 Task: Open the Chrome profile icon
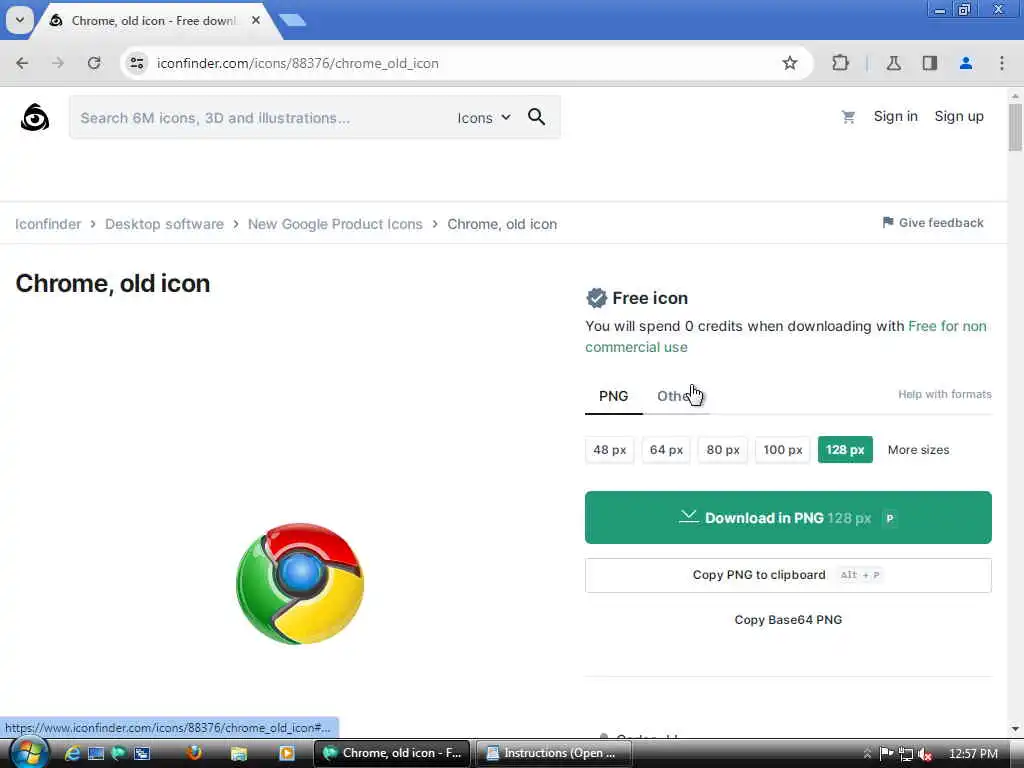965,63
